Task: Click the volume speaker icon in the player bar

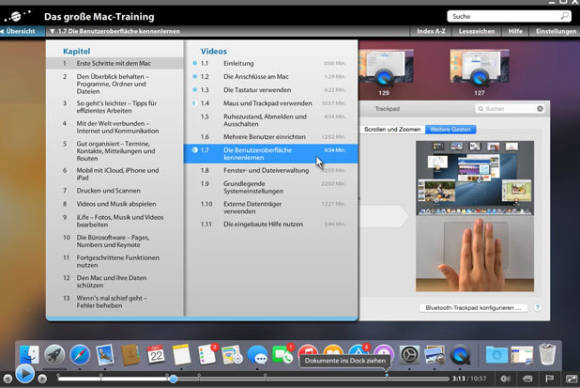Action: click(x=505, y=379)
